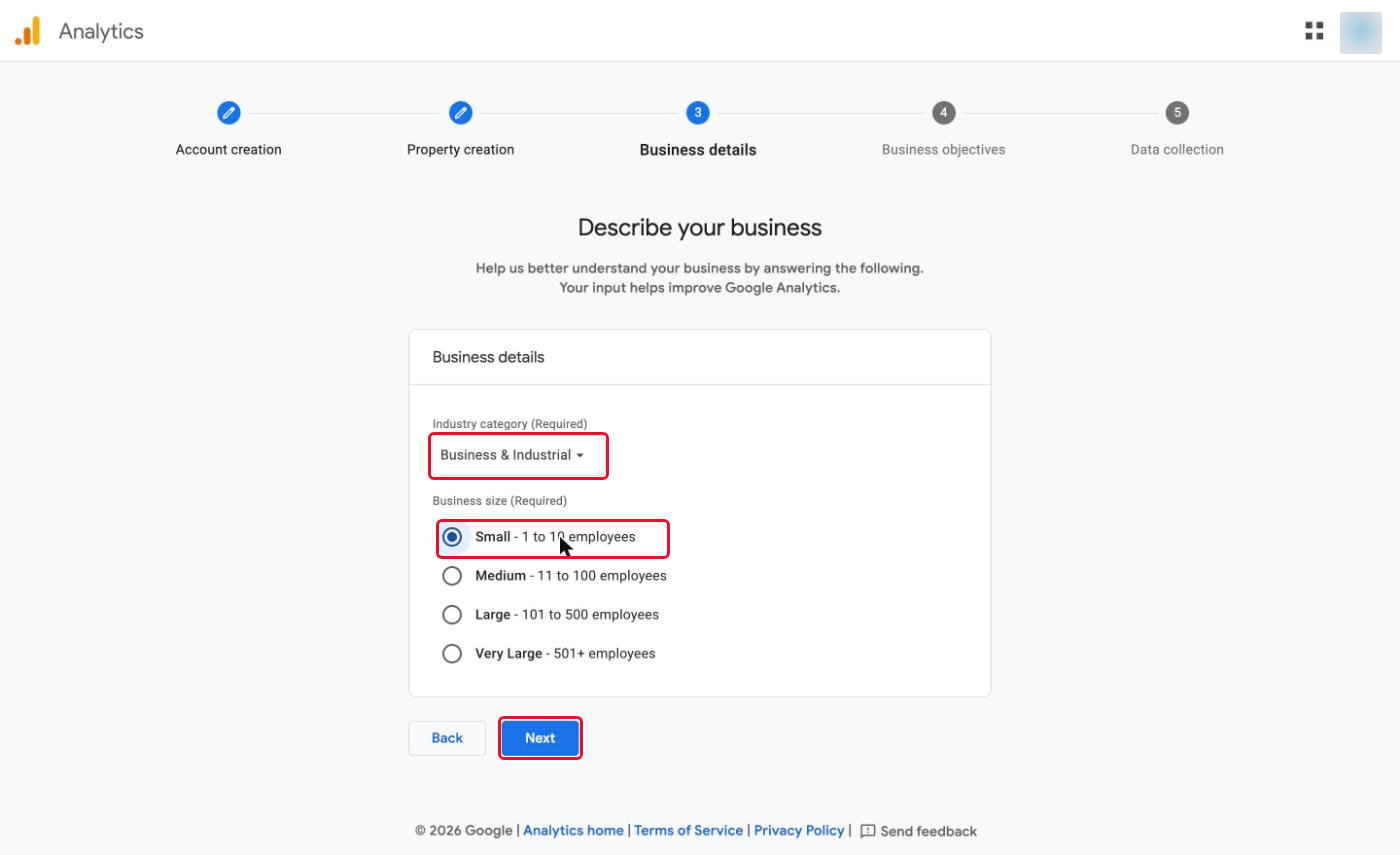
Task: Select Medium 11 to 100 employees option
Action: click(554, 576)
